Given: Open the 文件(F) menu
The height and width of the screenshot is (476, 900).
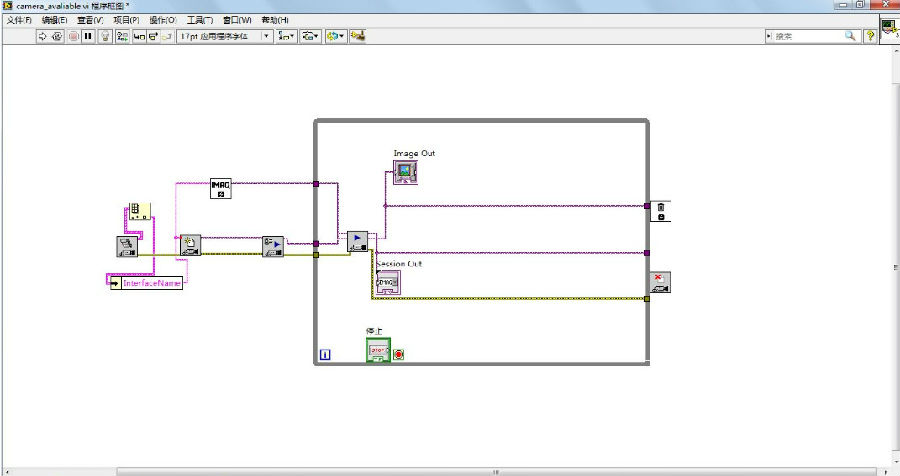Looking at the screenshot, I should (x=19, y=20).
